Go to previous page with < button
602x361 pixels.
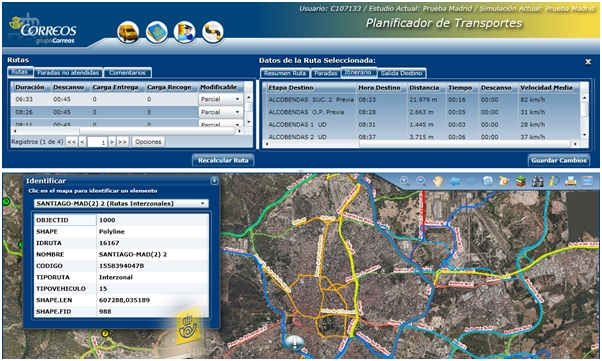coord(82,142)
